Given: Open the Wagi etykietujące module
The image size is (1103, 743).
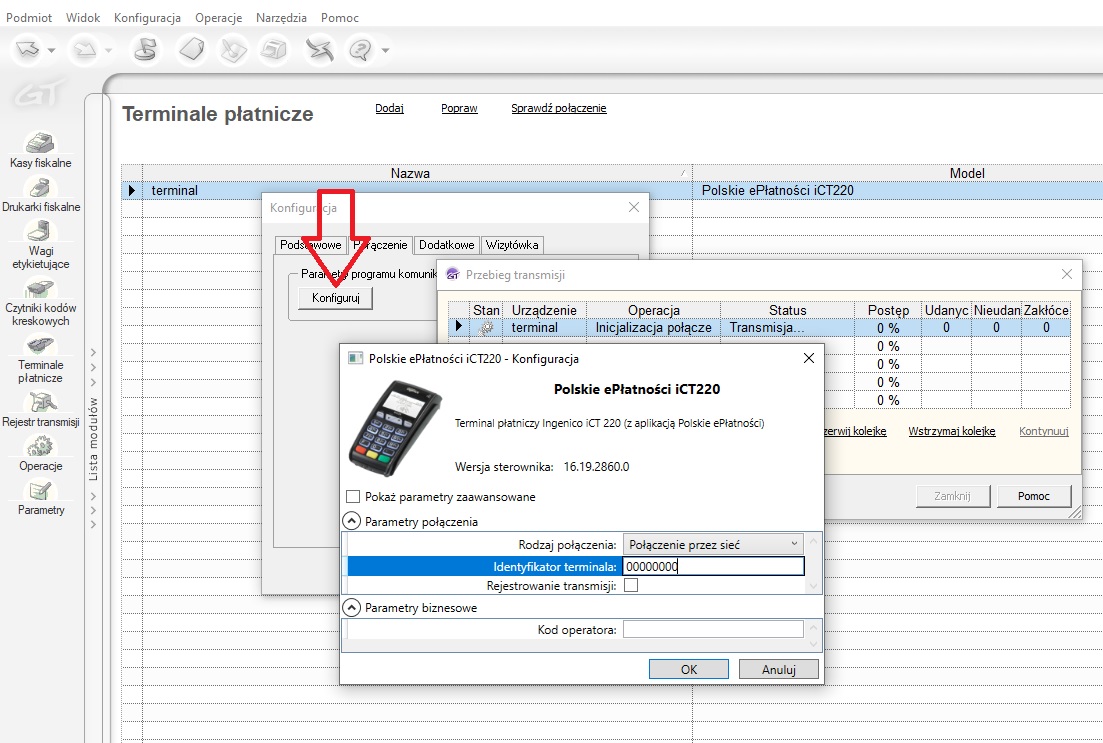Looking at the screenshot, I should [x=41, y=245].
